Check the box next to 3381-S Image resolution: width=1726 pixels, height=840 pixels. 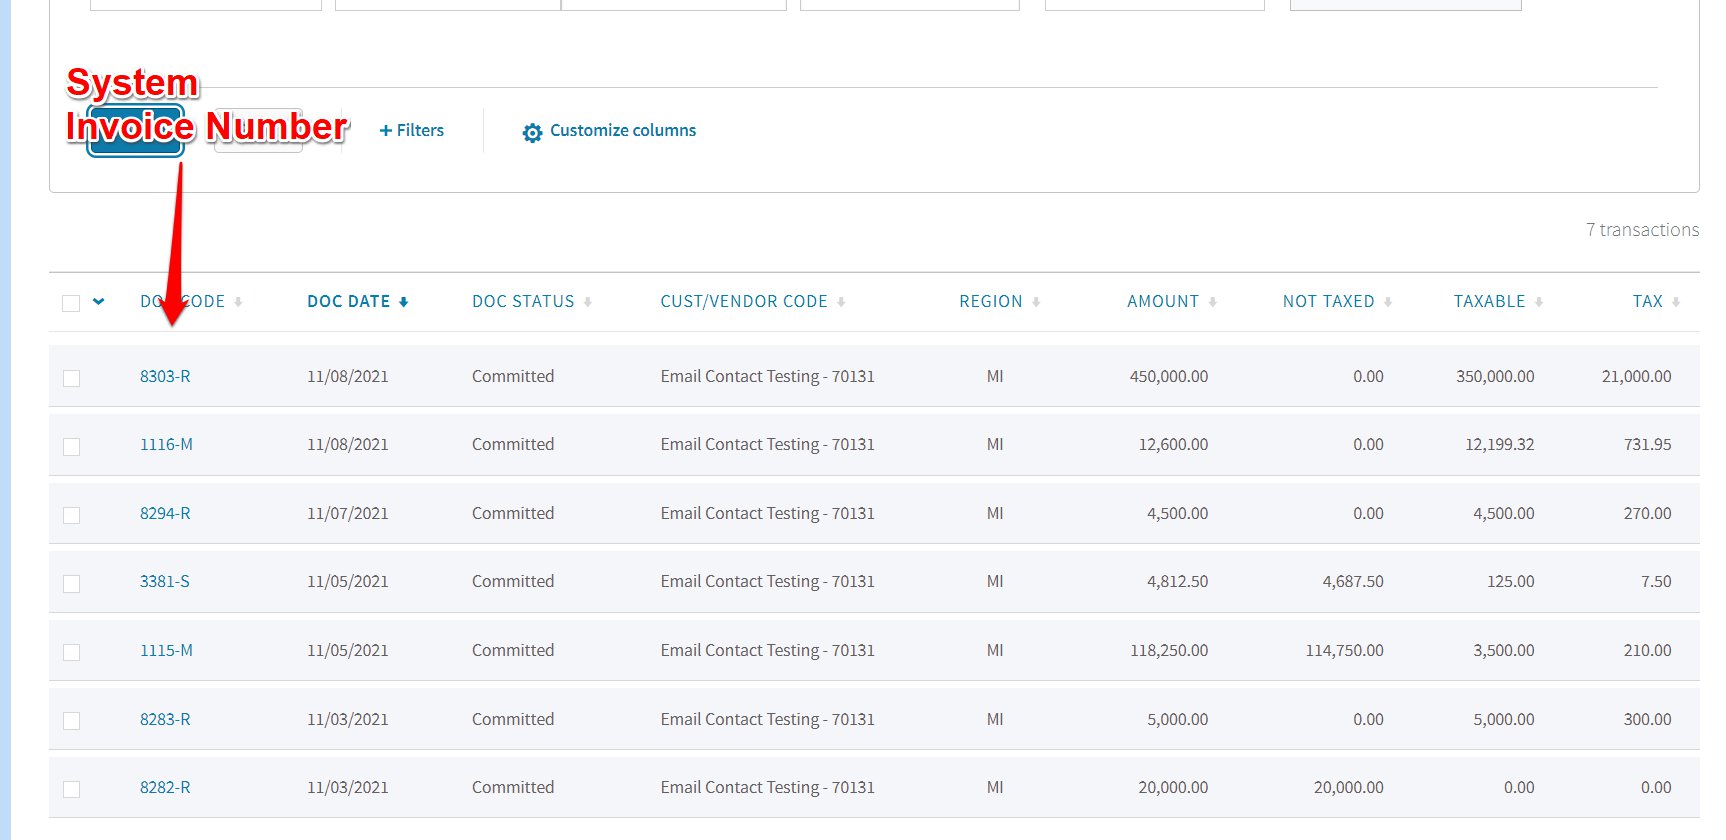[x=71, y=583]
